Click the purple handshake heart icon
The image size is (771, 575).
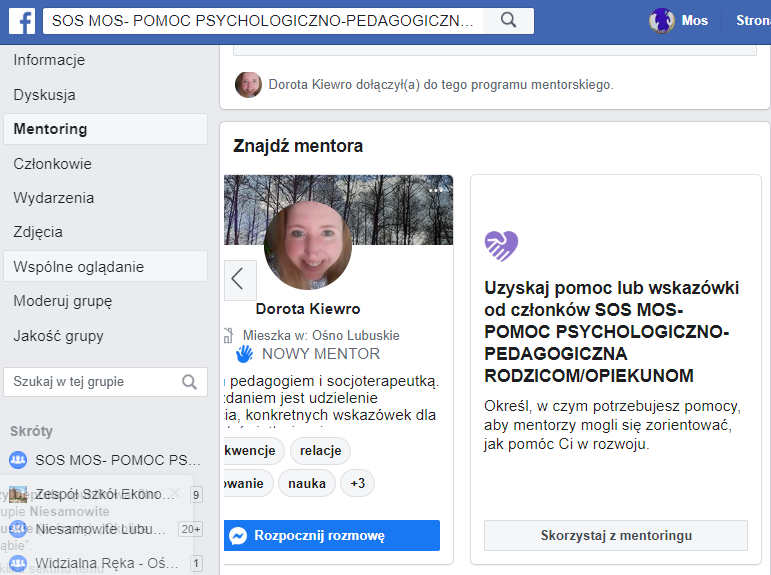click(x=501, y=246)
